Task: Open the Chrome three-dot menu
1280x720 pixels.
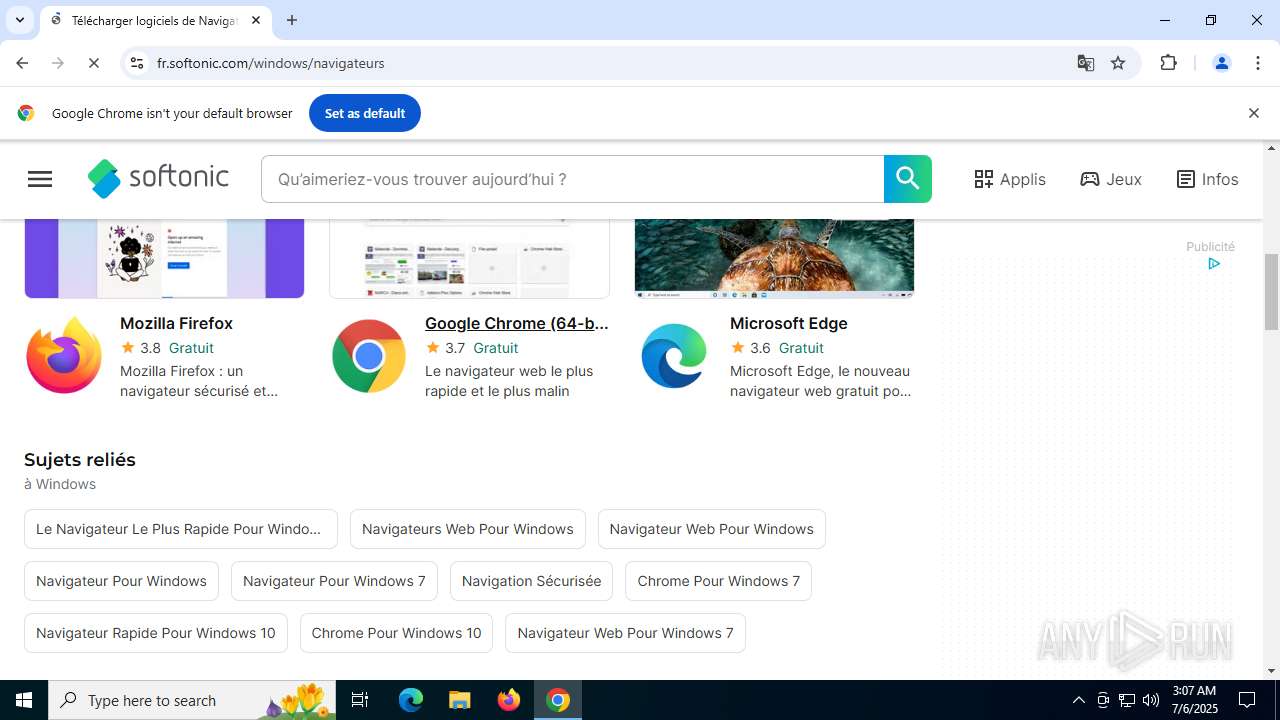Action: (1257, 63)
